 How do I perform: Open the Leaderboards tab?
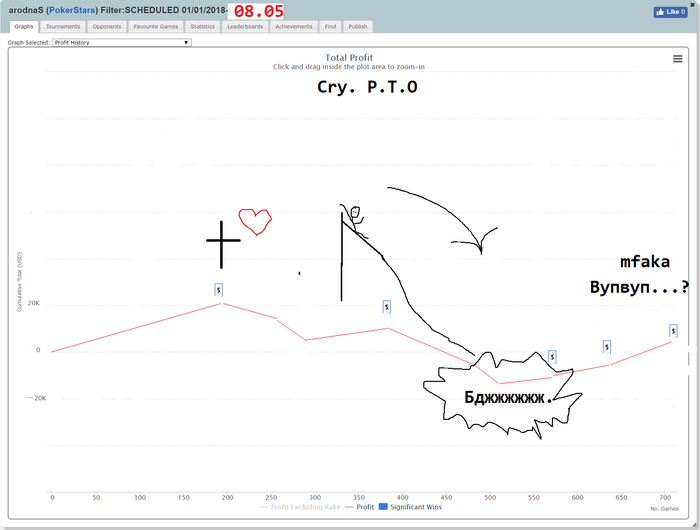tap(245, 27)
